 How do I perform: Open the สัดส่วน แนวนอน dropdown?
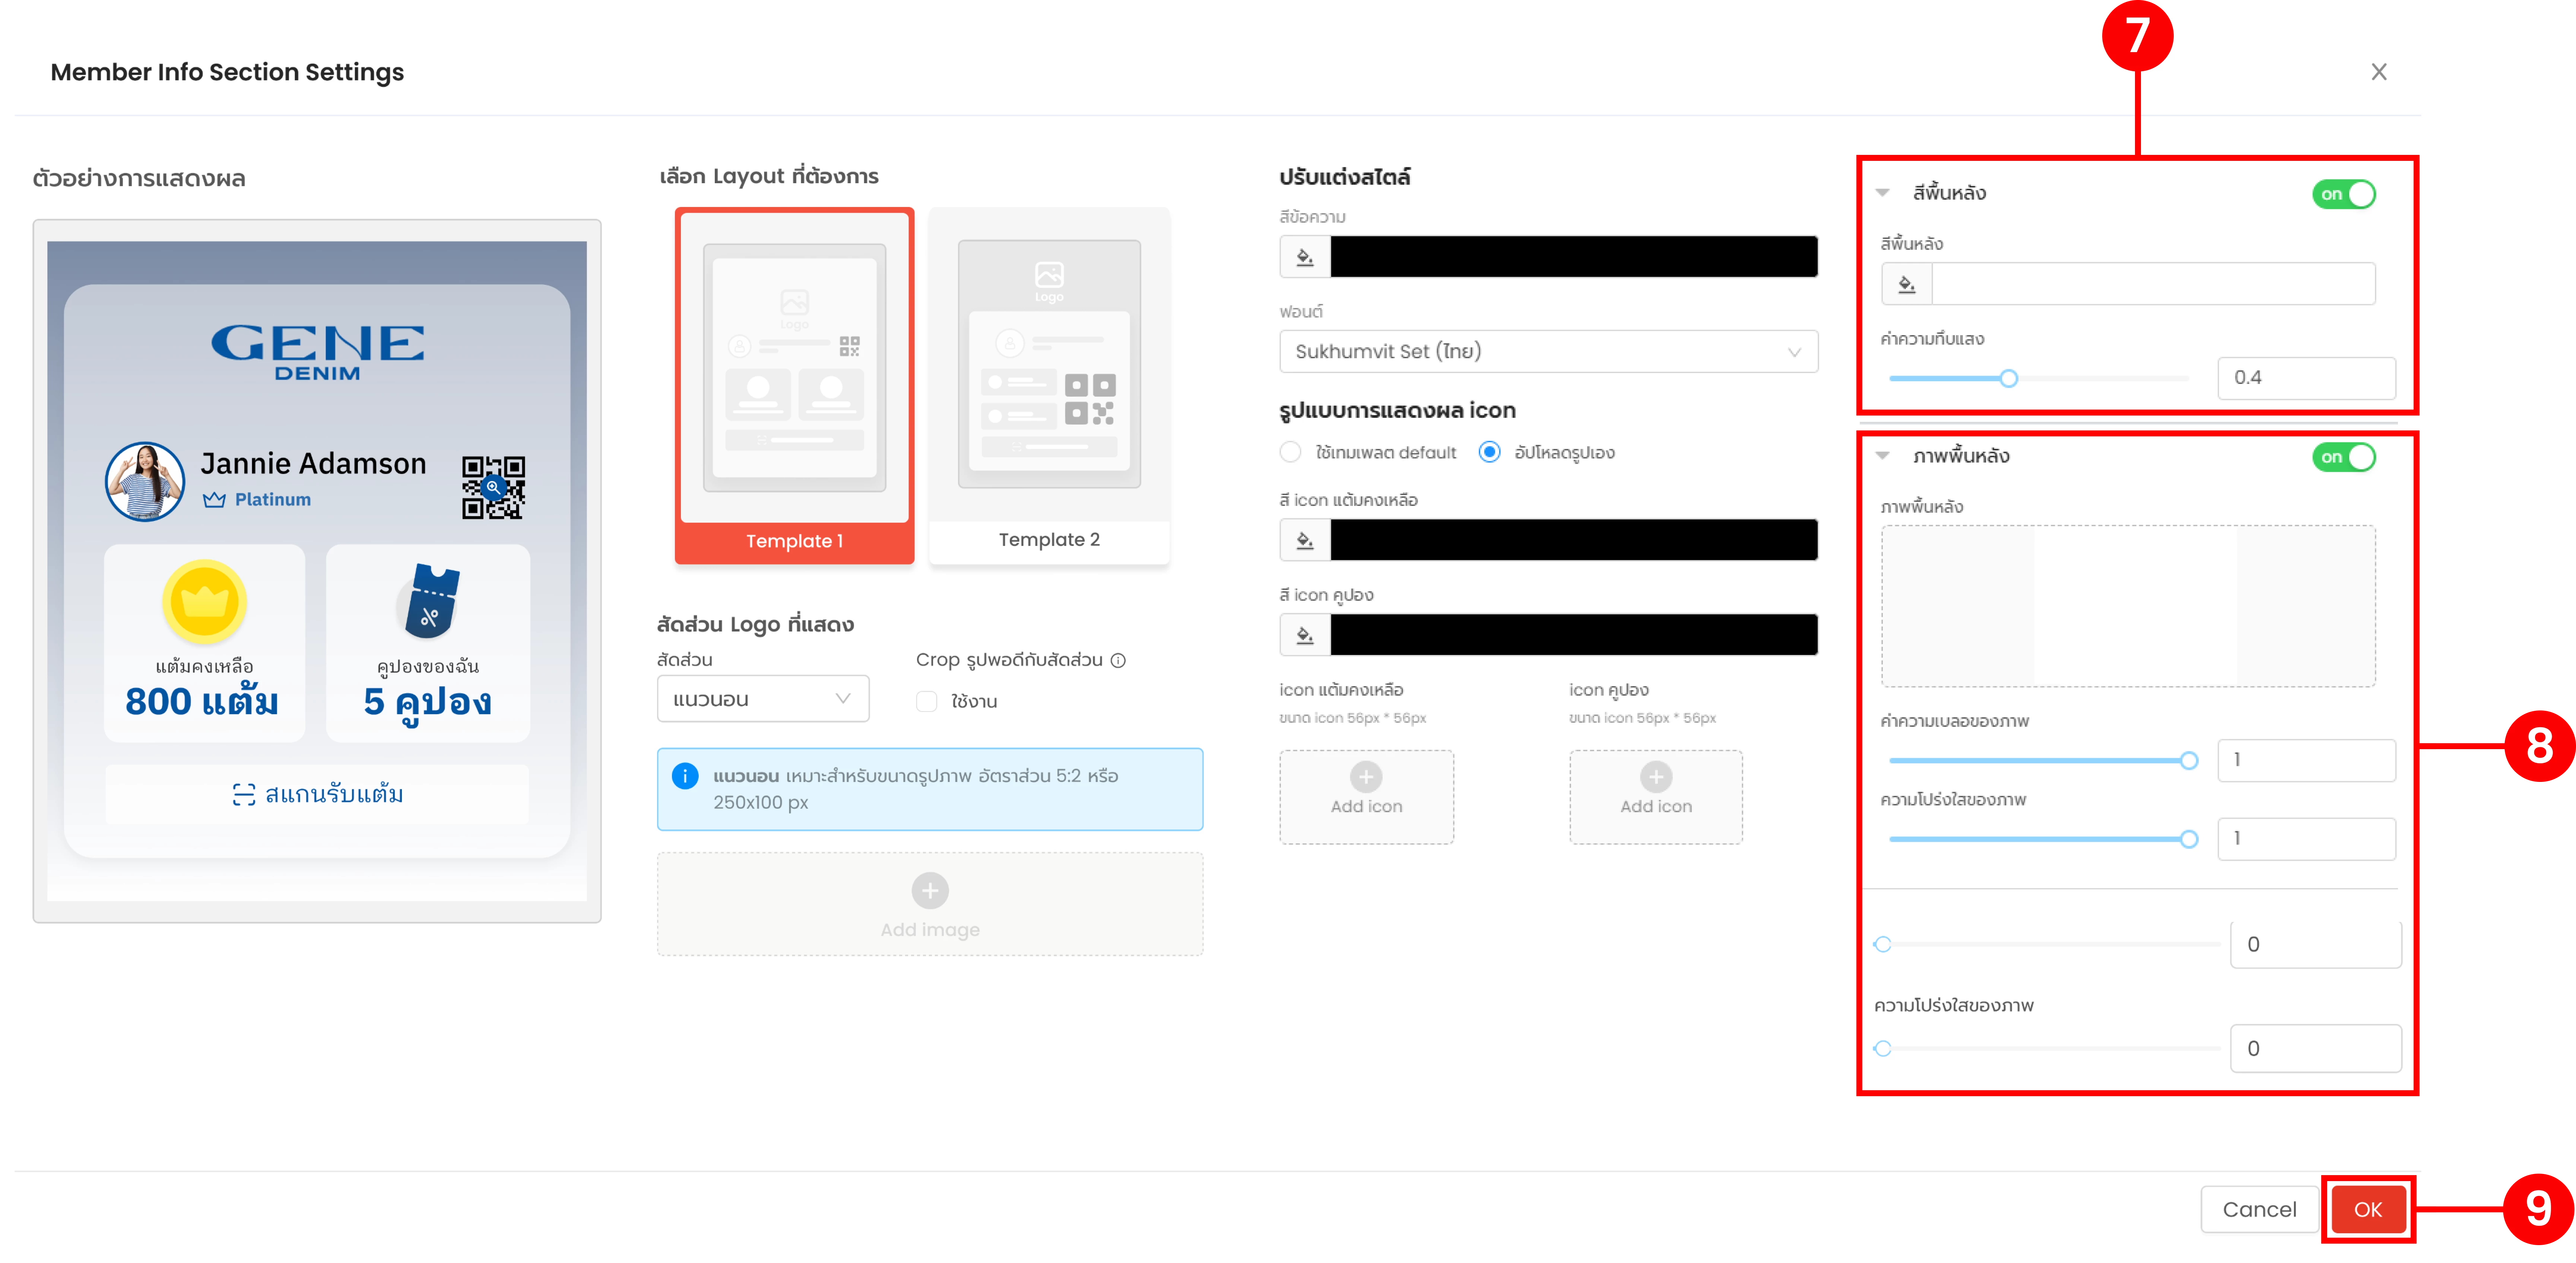click(x=763, y=699)
